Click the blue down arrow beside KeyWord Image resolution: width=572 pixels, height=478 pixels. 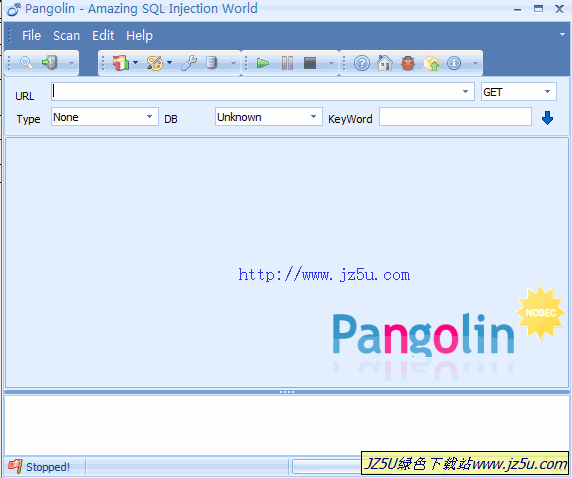point(547,118)
